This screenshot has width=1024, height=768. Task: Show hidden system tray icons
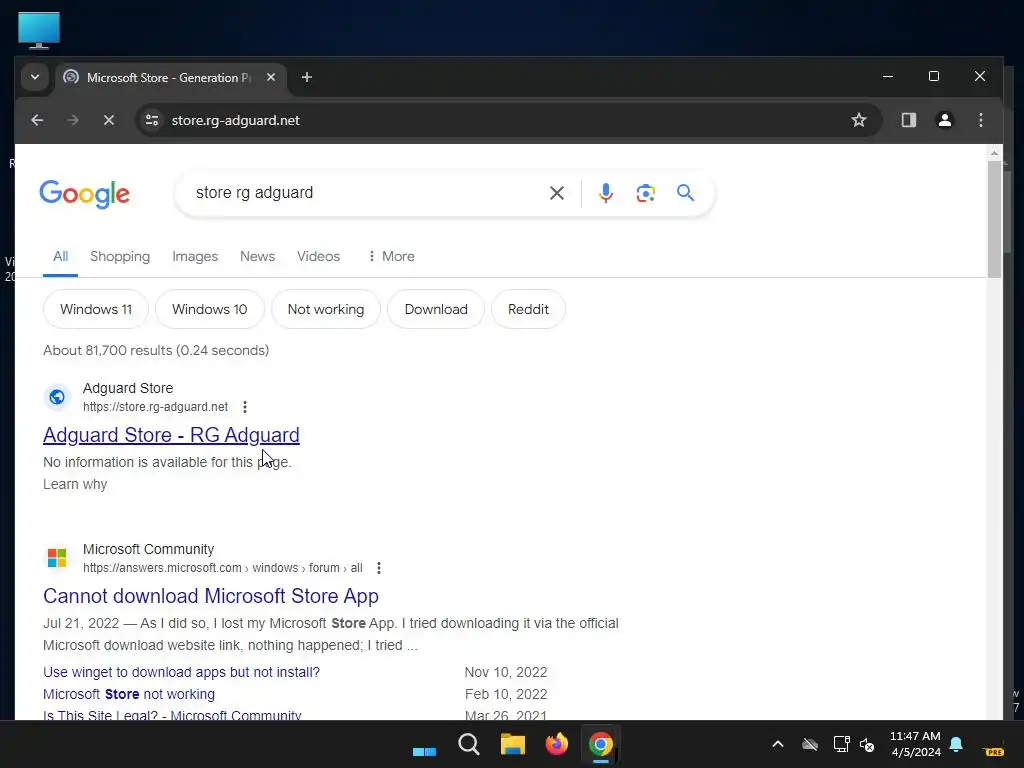click(x=777, y=744)
